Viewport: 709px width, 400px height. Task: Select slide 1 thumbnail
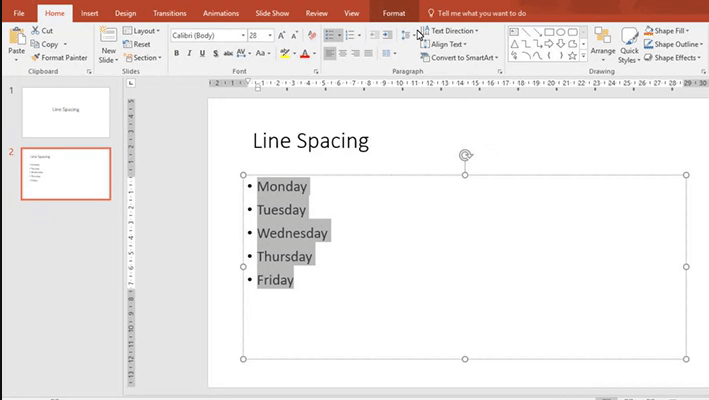[x=66, y=111]
